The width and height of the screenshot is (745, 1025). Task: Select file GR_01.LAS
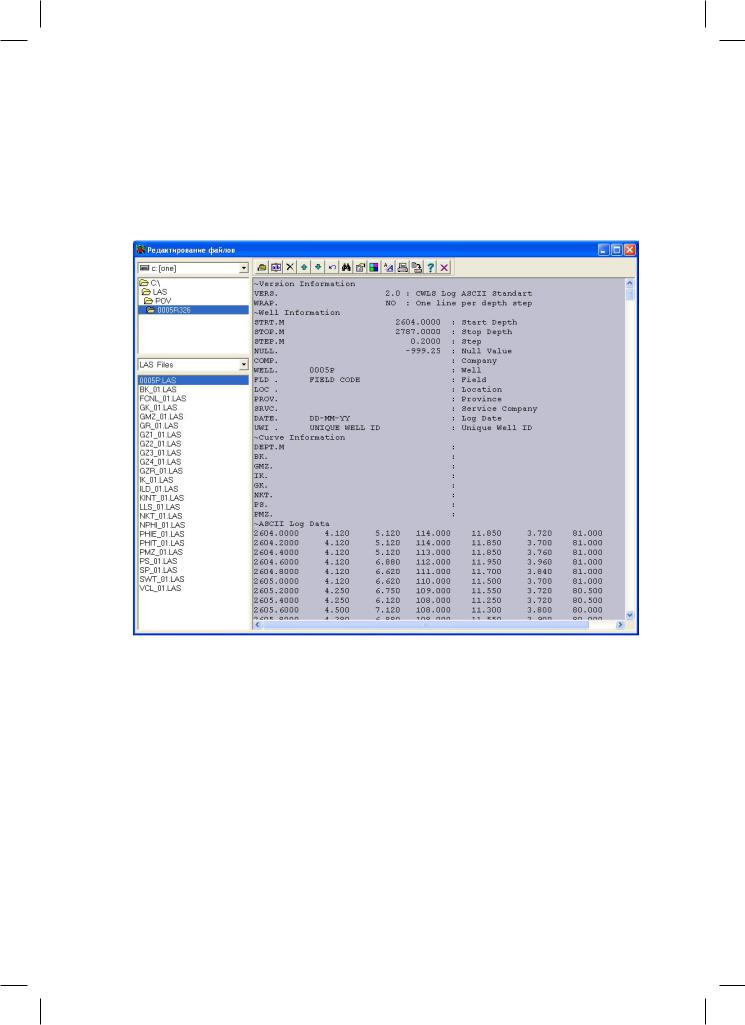(x=159, y=426)
